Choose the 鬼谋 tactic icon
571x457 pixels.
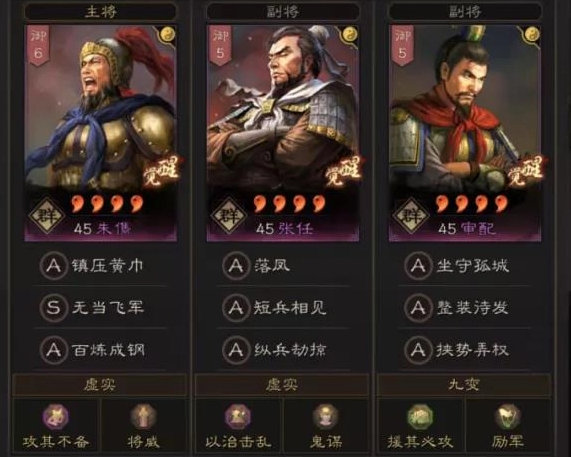(326, 416)
